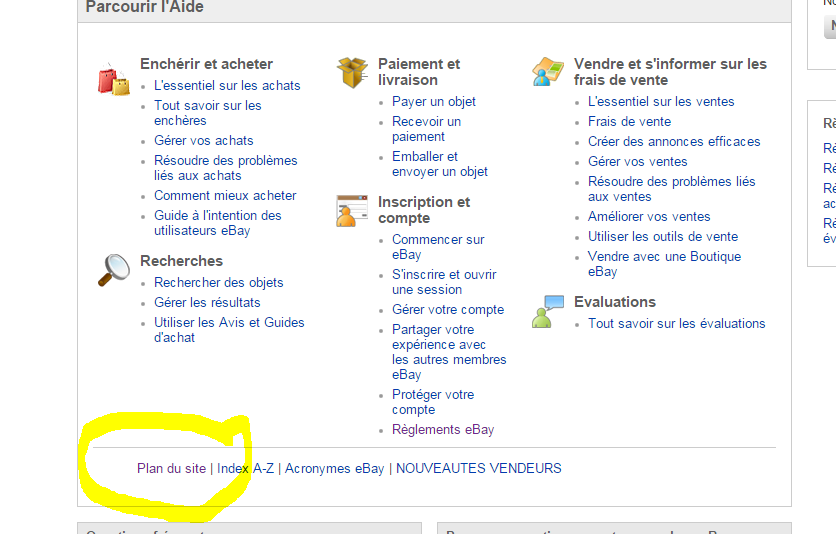Click the cardboard box icon for Paiement et livraison

pos(352,72)
